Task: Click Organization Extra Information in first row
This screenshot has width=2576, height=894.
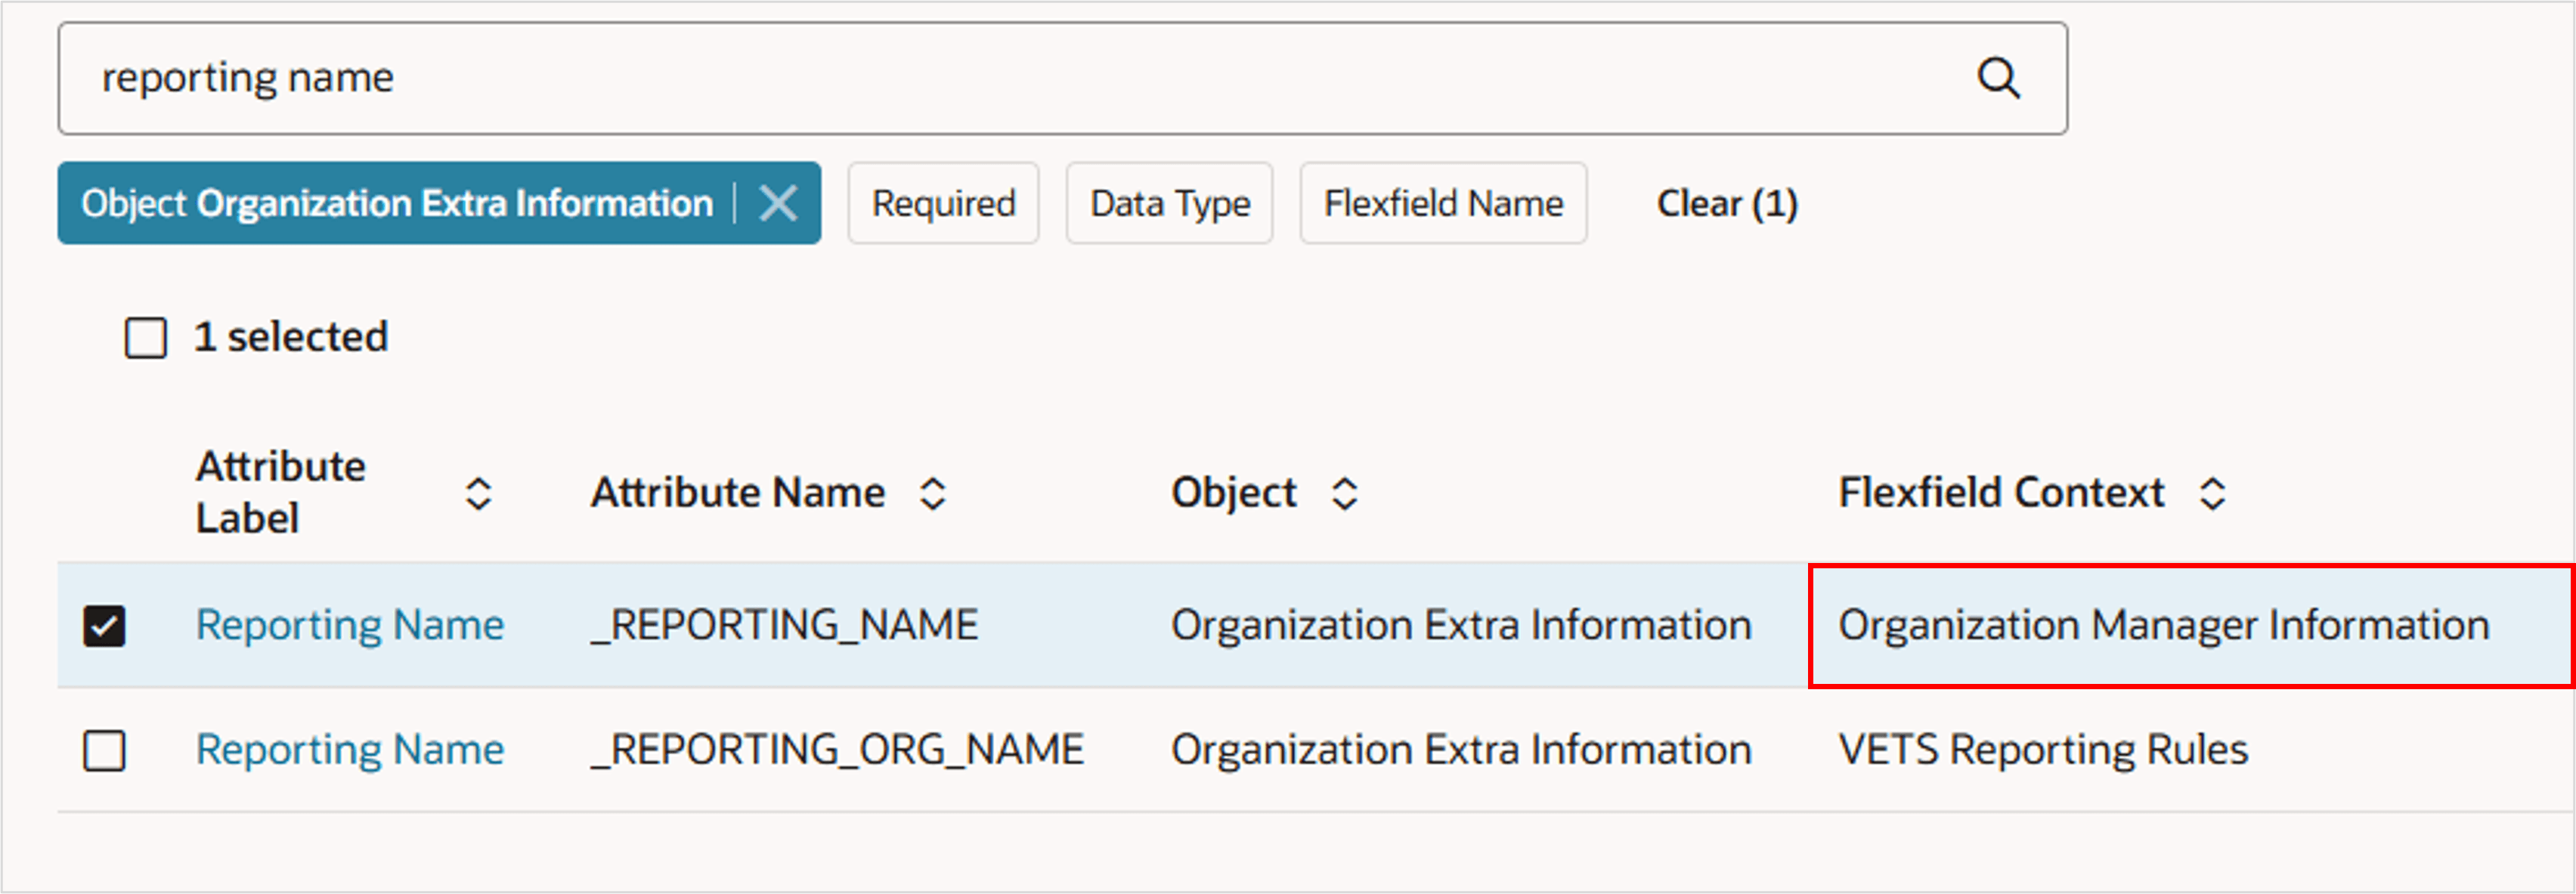Action: click(x=1461, y=625)
